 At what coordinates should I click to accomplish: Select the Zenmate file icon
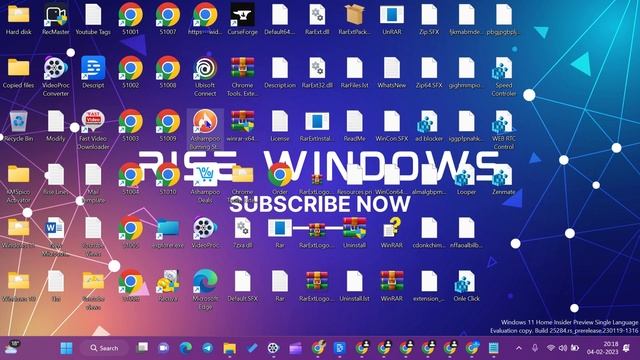pyautogui.click(x=504, y=179)
